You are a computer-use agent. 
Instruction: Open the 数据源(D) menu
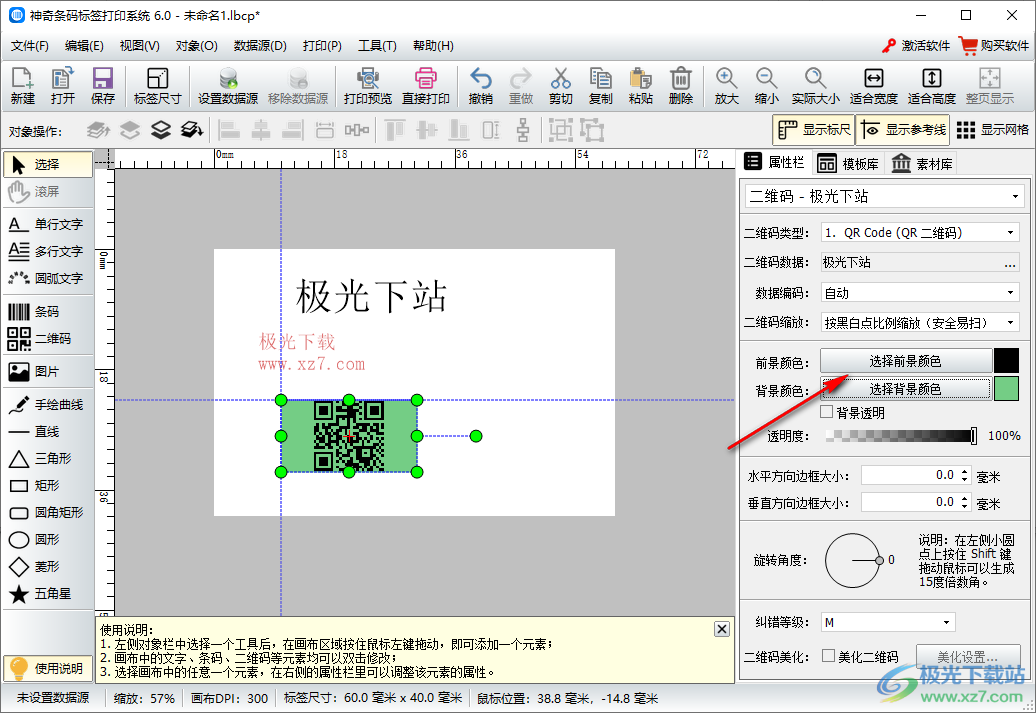pyautogui.click(x=260, y=46)
